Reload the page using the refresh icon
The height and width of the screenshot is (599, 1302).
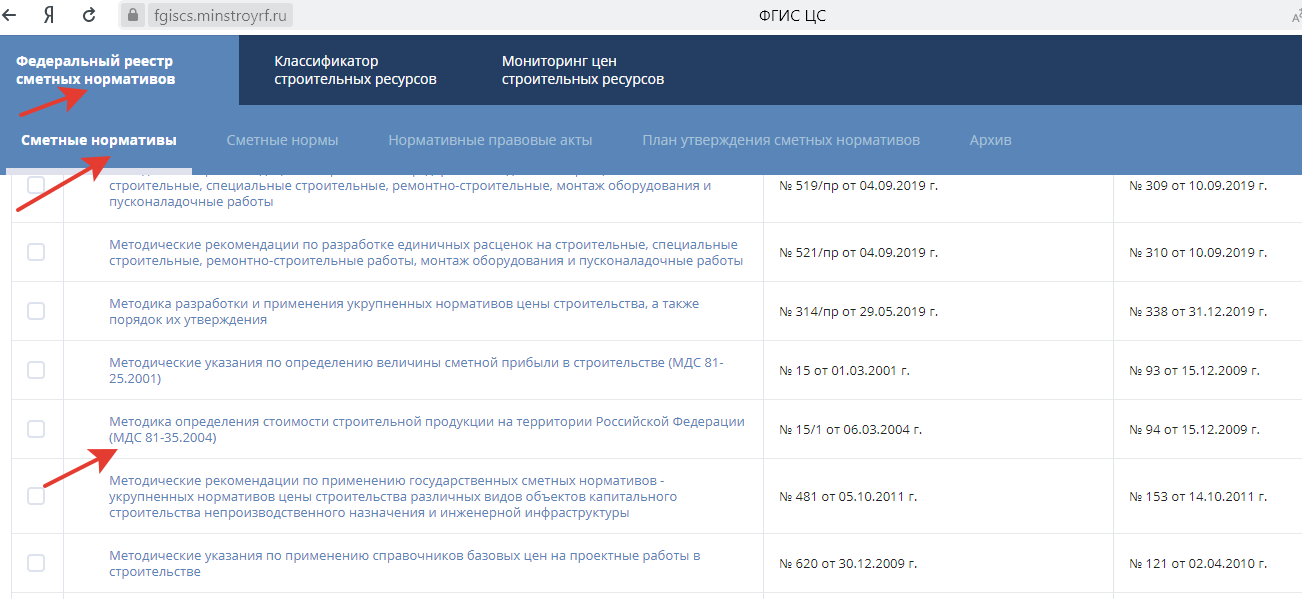89,16
